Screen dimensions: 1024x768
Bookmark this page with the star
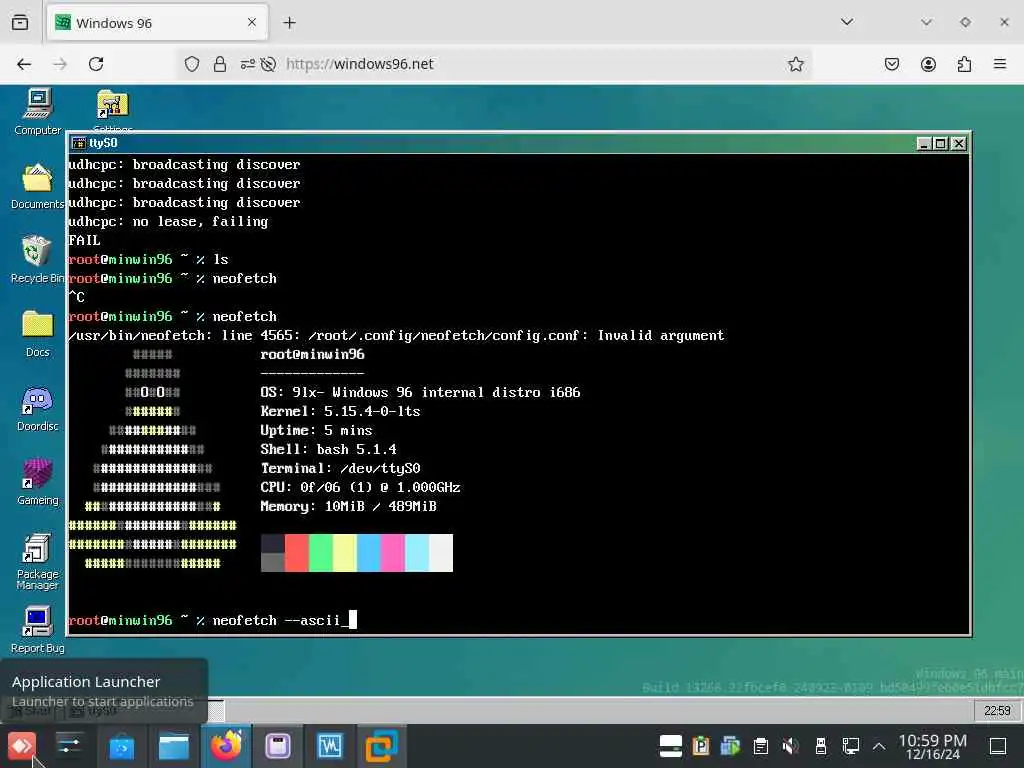tap(795, 64)
